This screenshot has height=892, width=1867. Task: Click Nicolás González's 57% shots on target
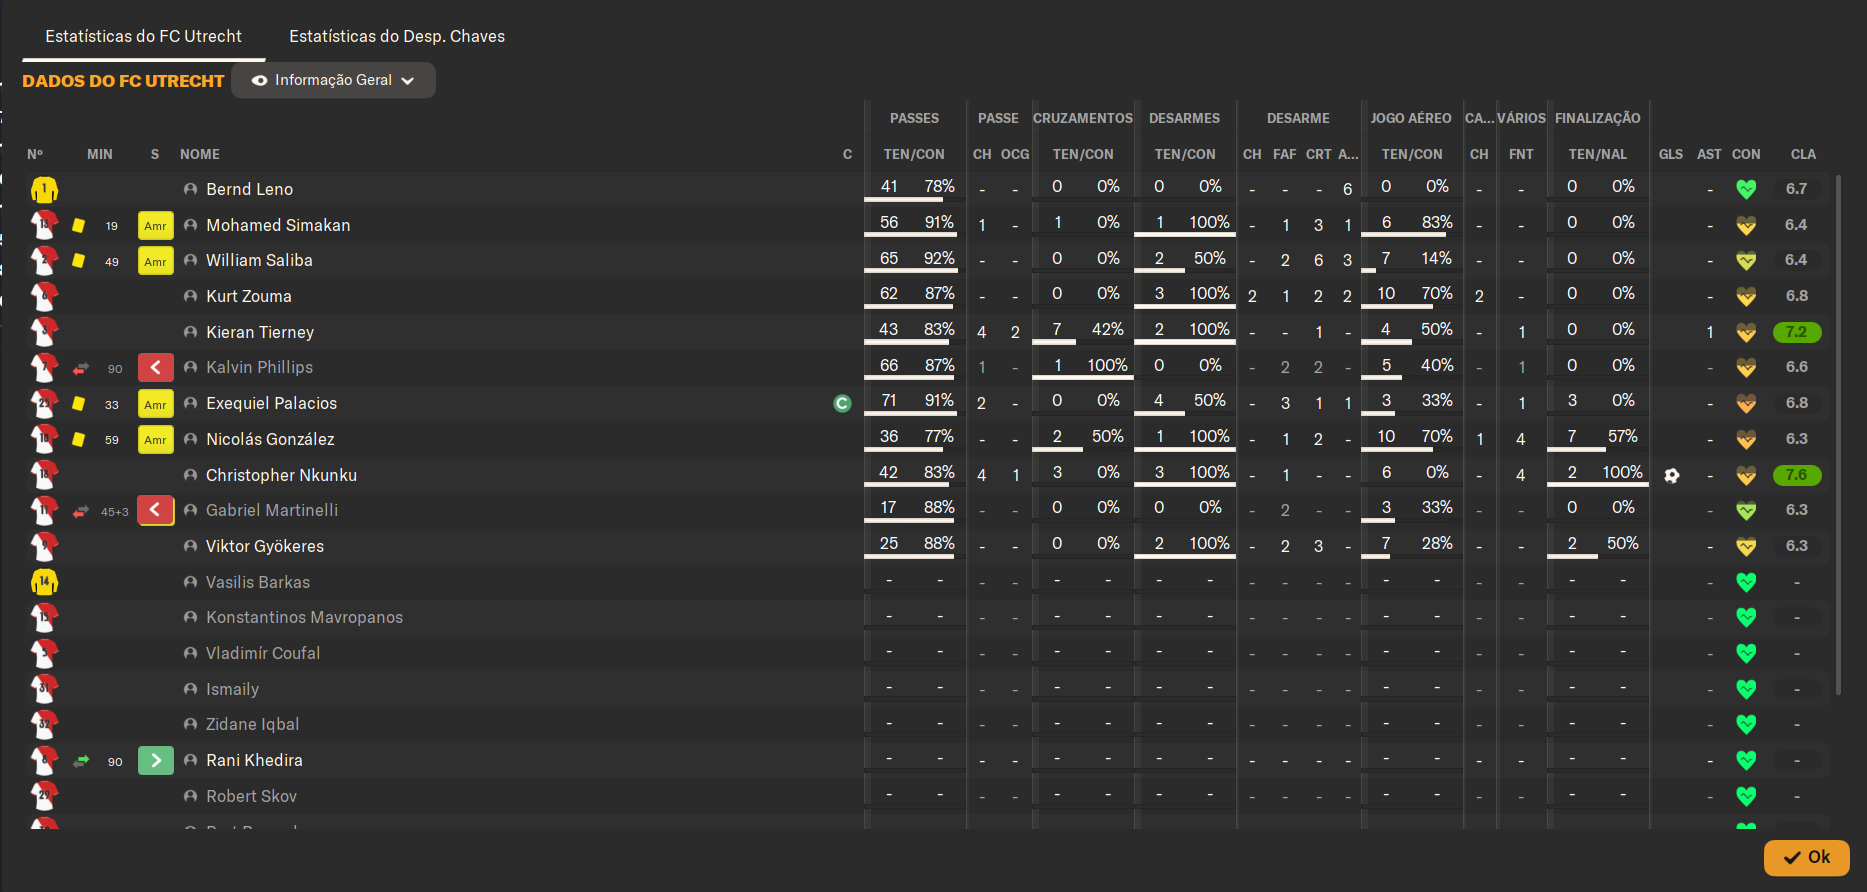(1622, 436)
